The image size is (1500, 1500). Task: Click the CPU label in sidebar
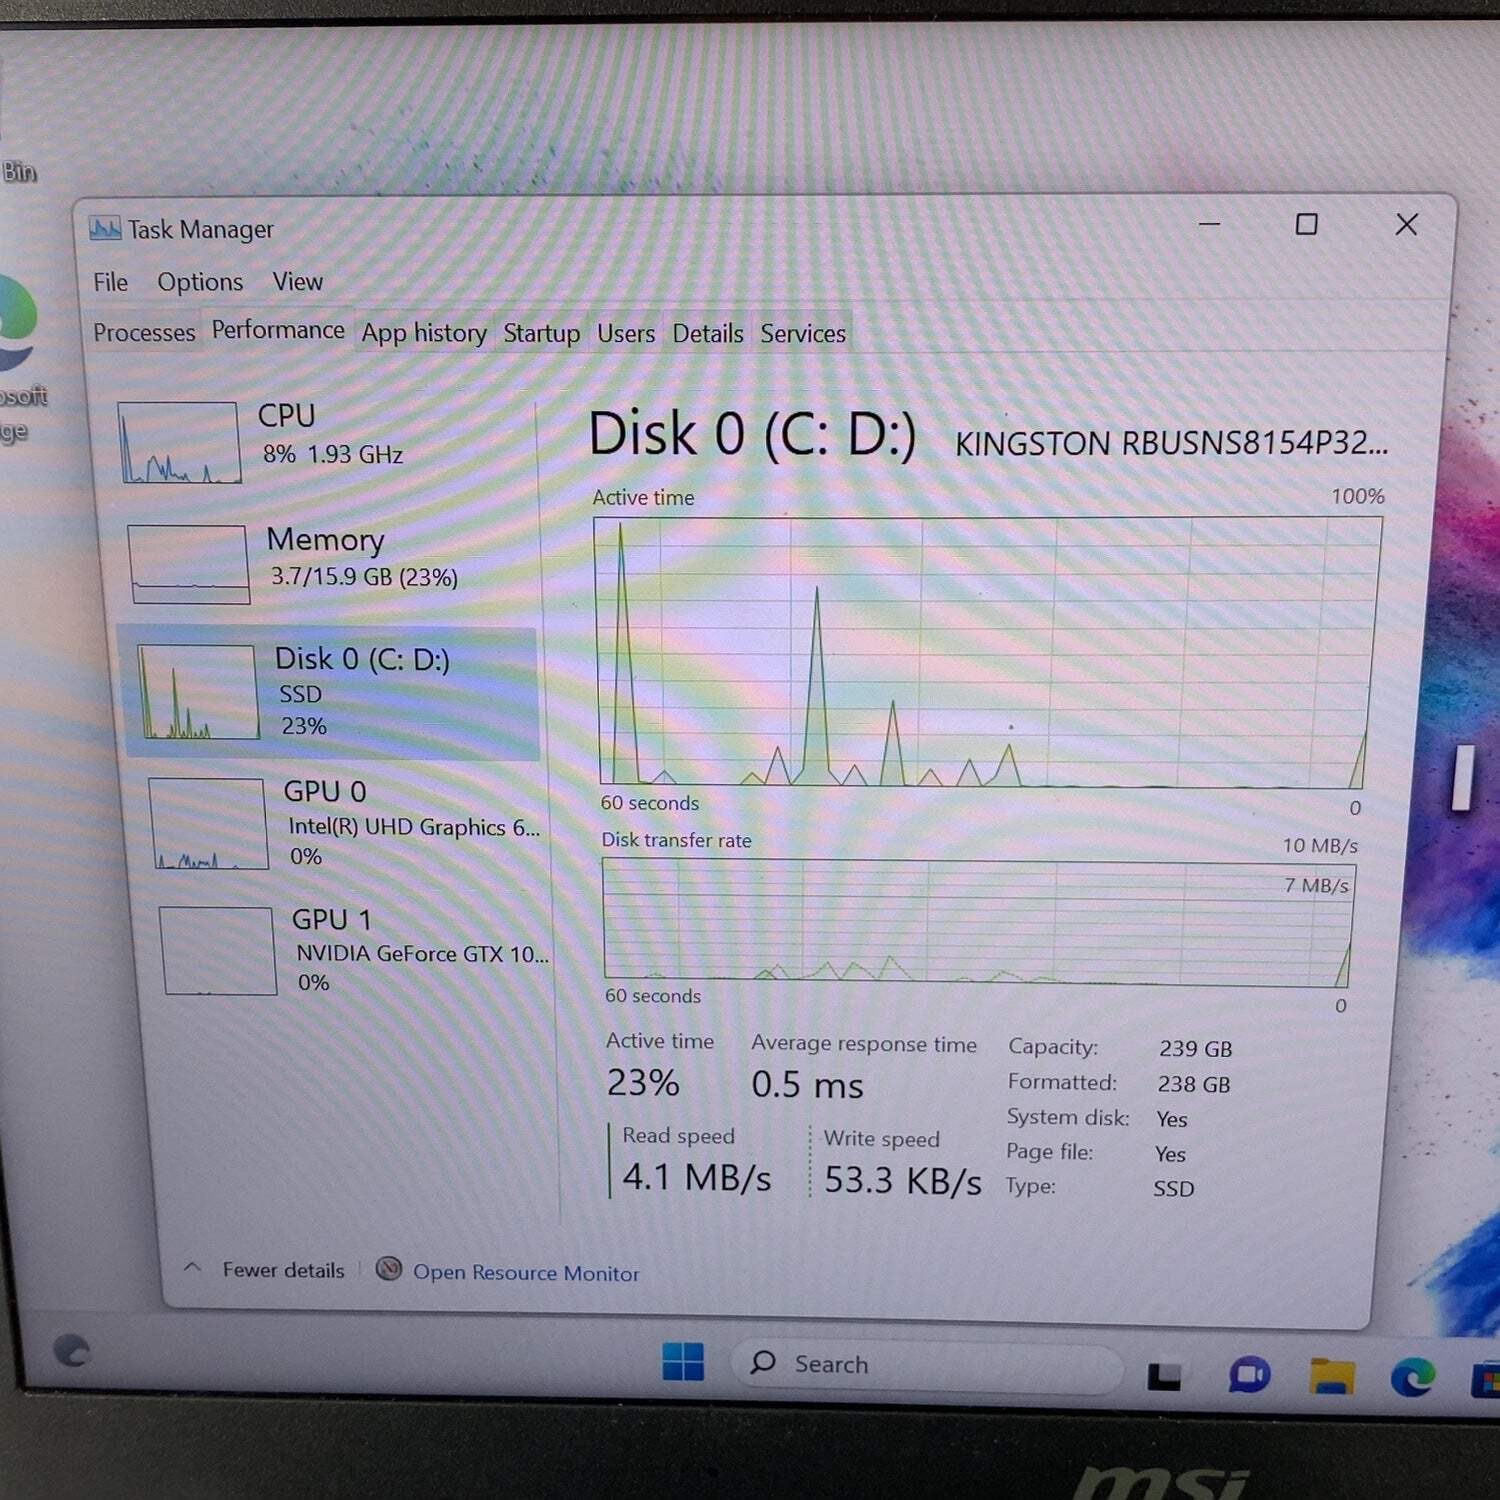(x=287, y=415)
